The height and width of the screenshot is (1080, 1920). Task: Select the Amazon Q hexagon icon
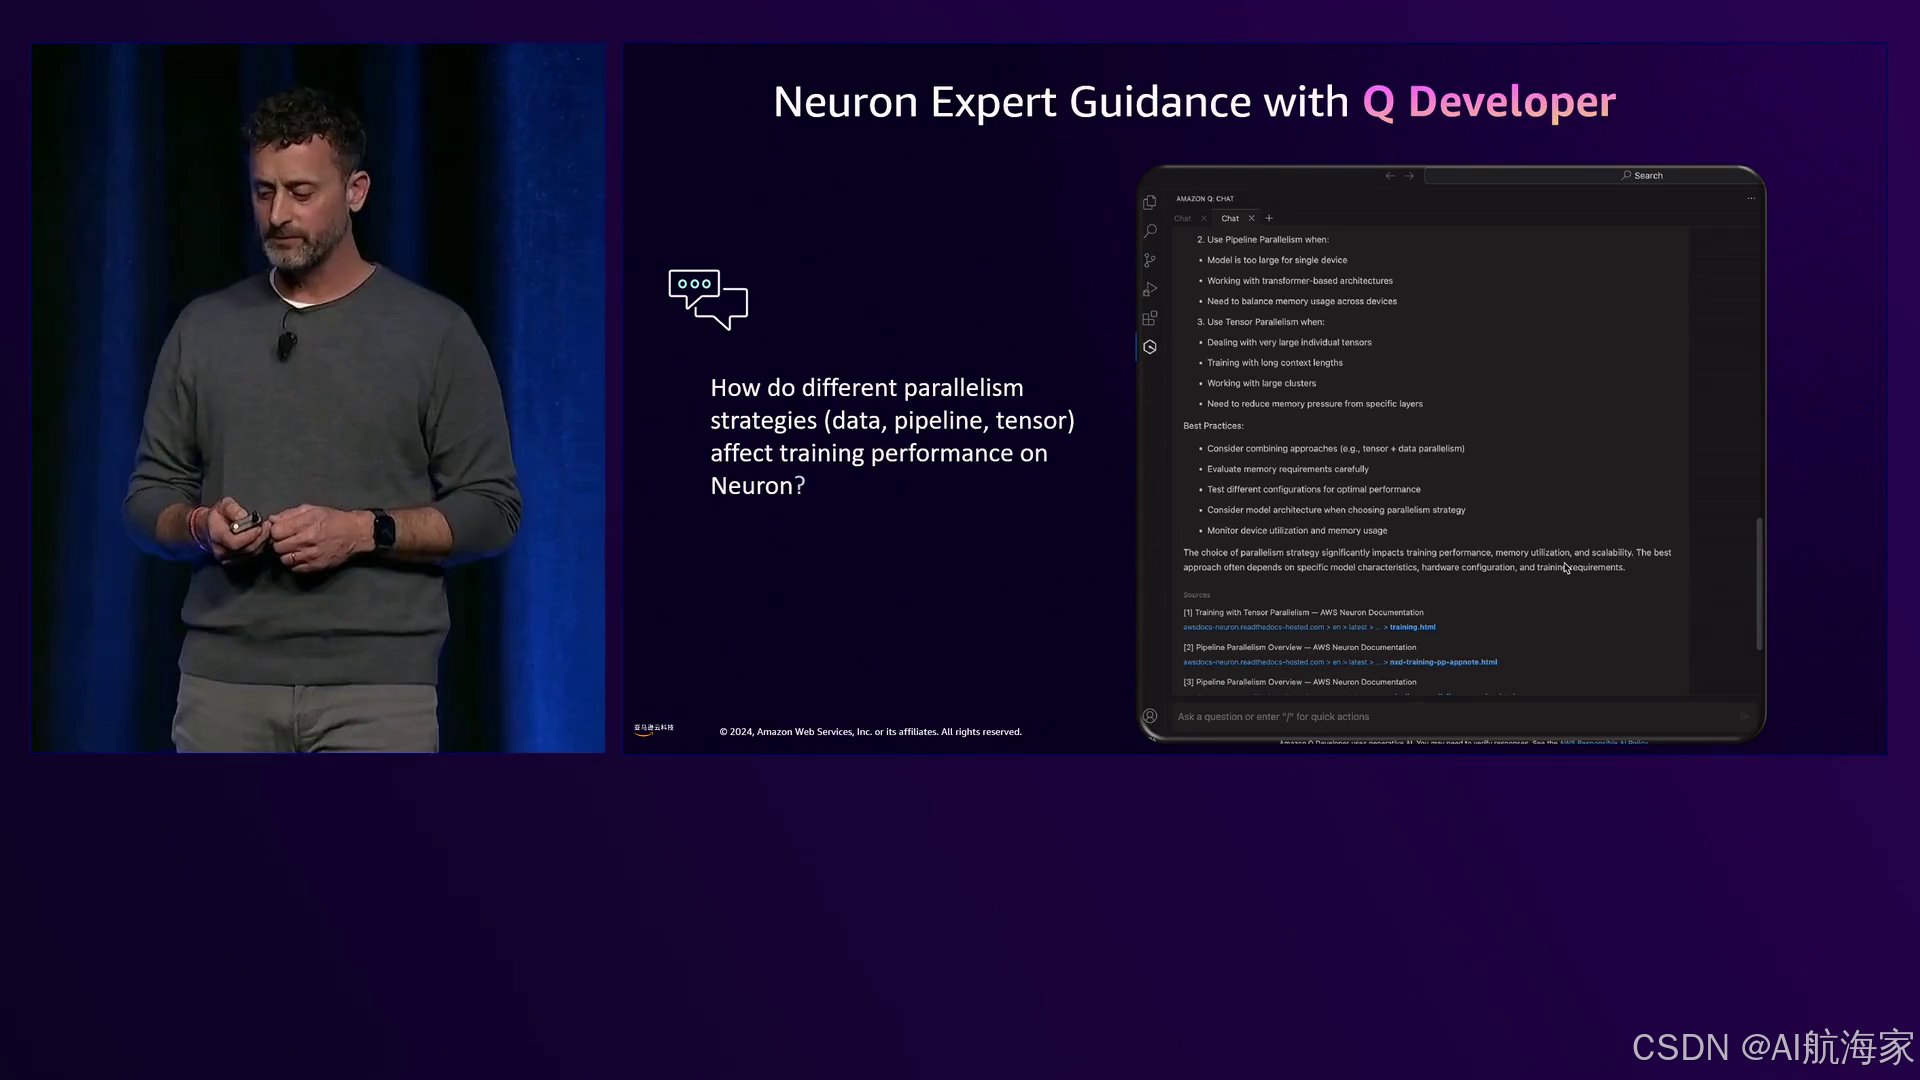(x=1150, y=347)
